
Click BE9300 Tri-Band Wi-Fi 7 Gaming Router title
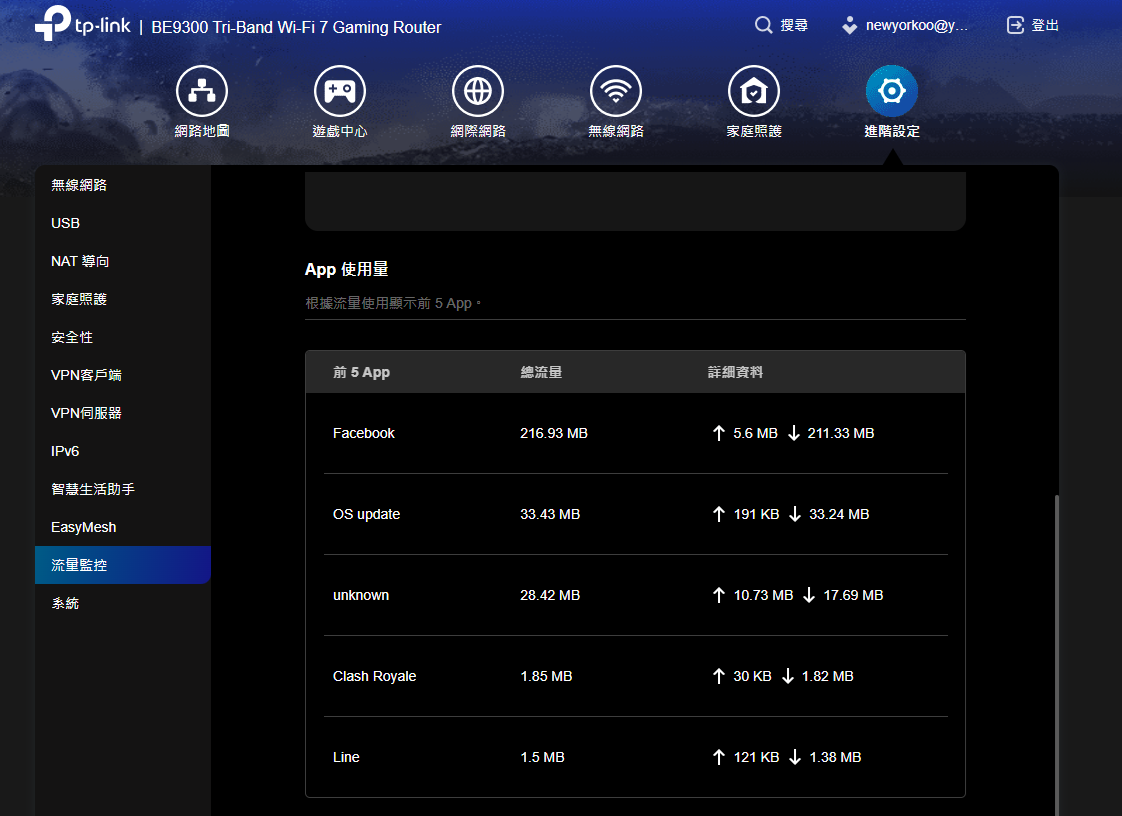[x=296, y=27]
